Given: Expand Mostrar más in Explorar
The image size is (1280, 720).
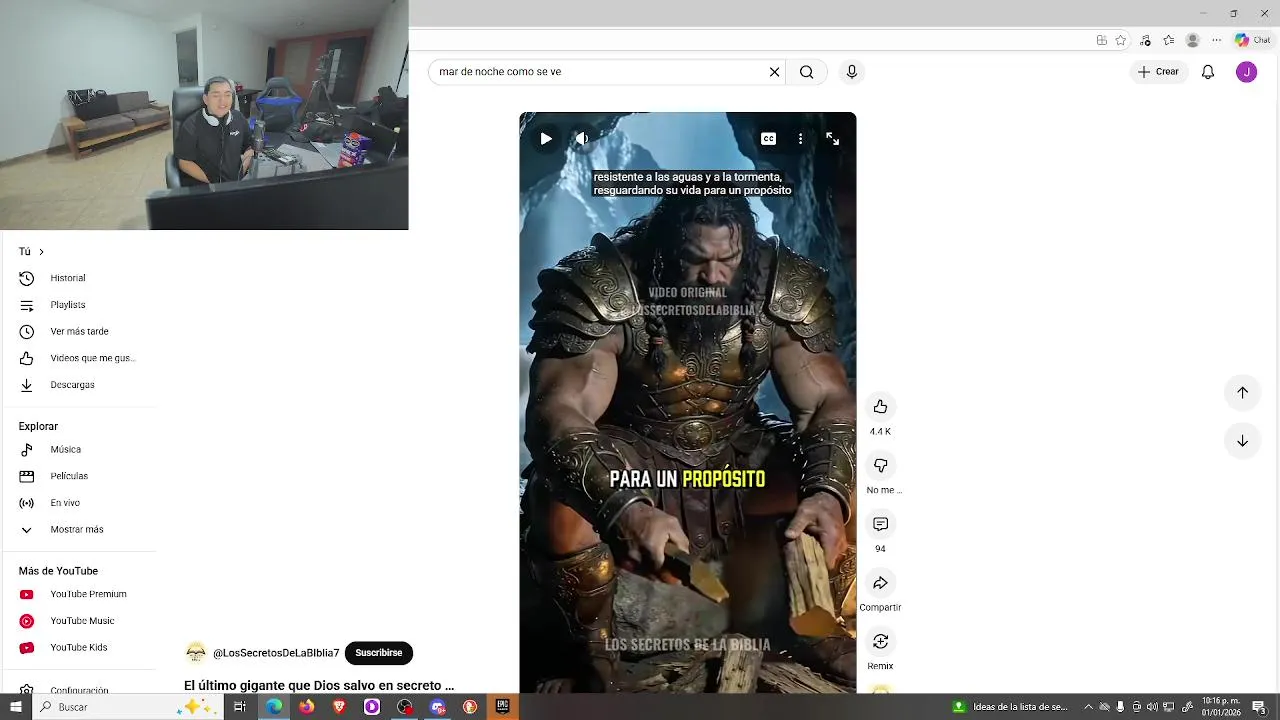Looking at the screenshot, I should tap(78, 530).
